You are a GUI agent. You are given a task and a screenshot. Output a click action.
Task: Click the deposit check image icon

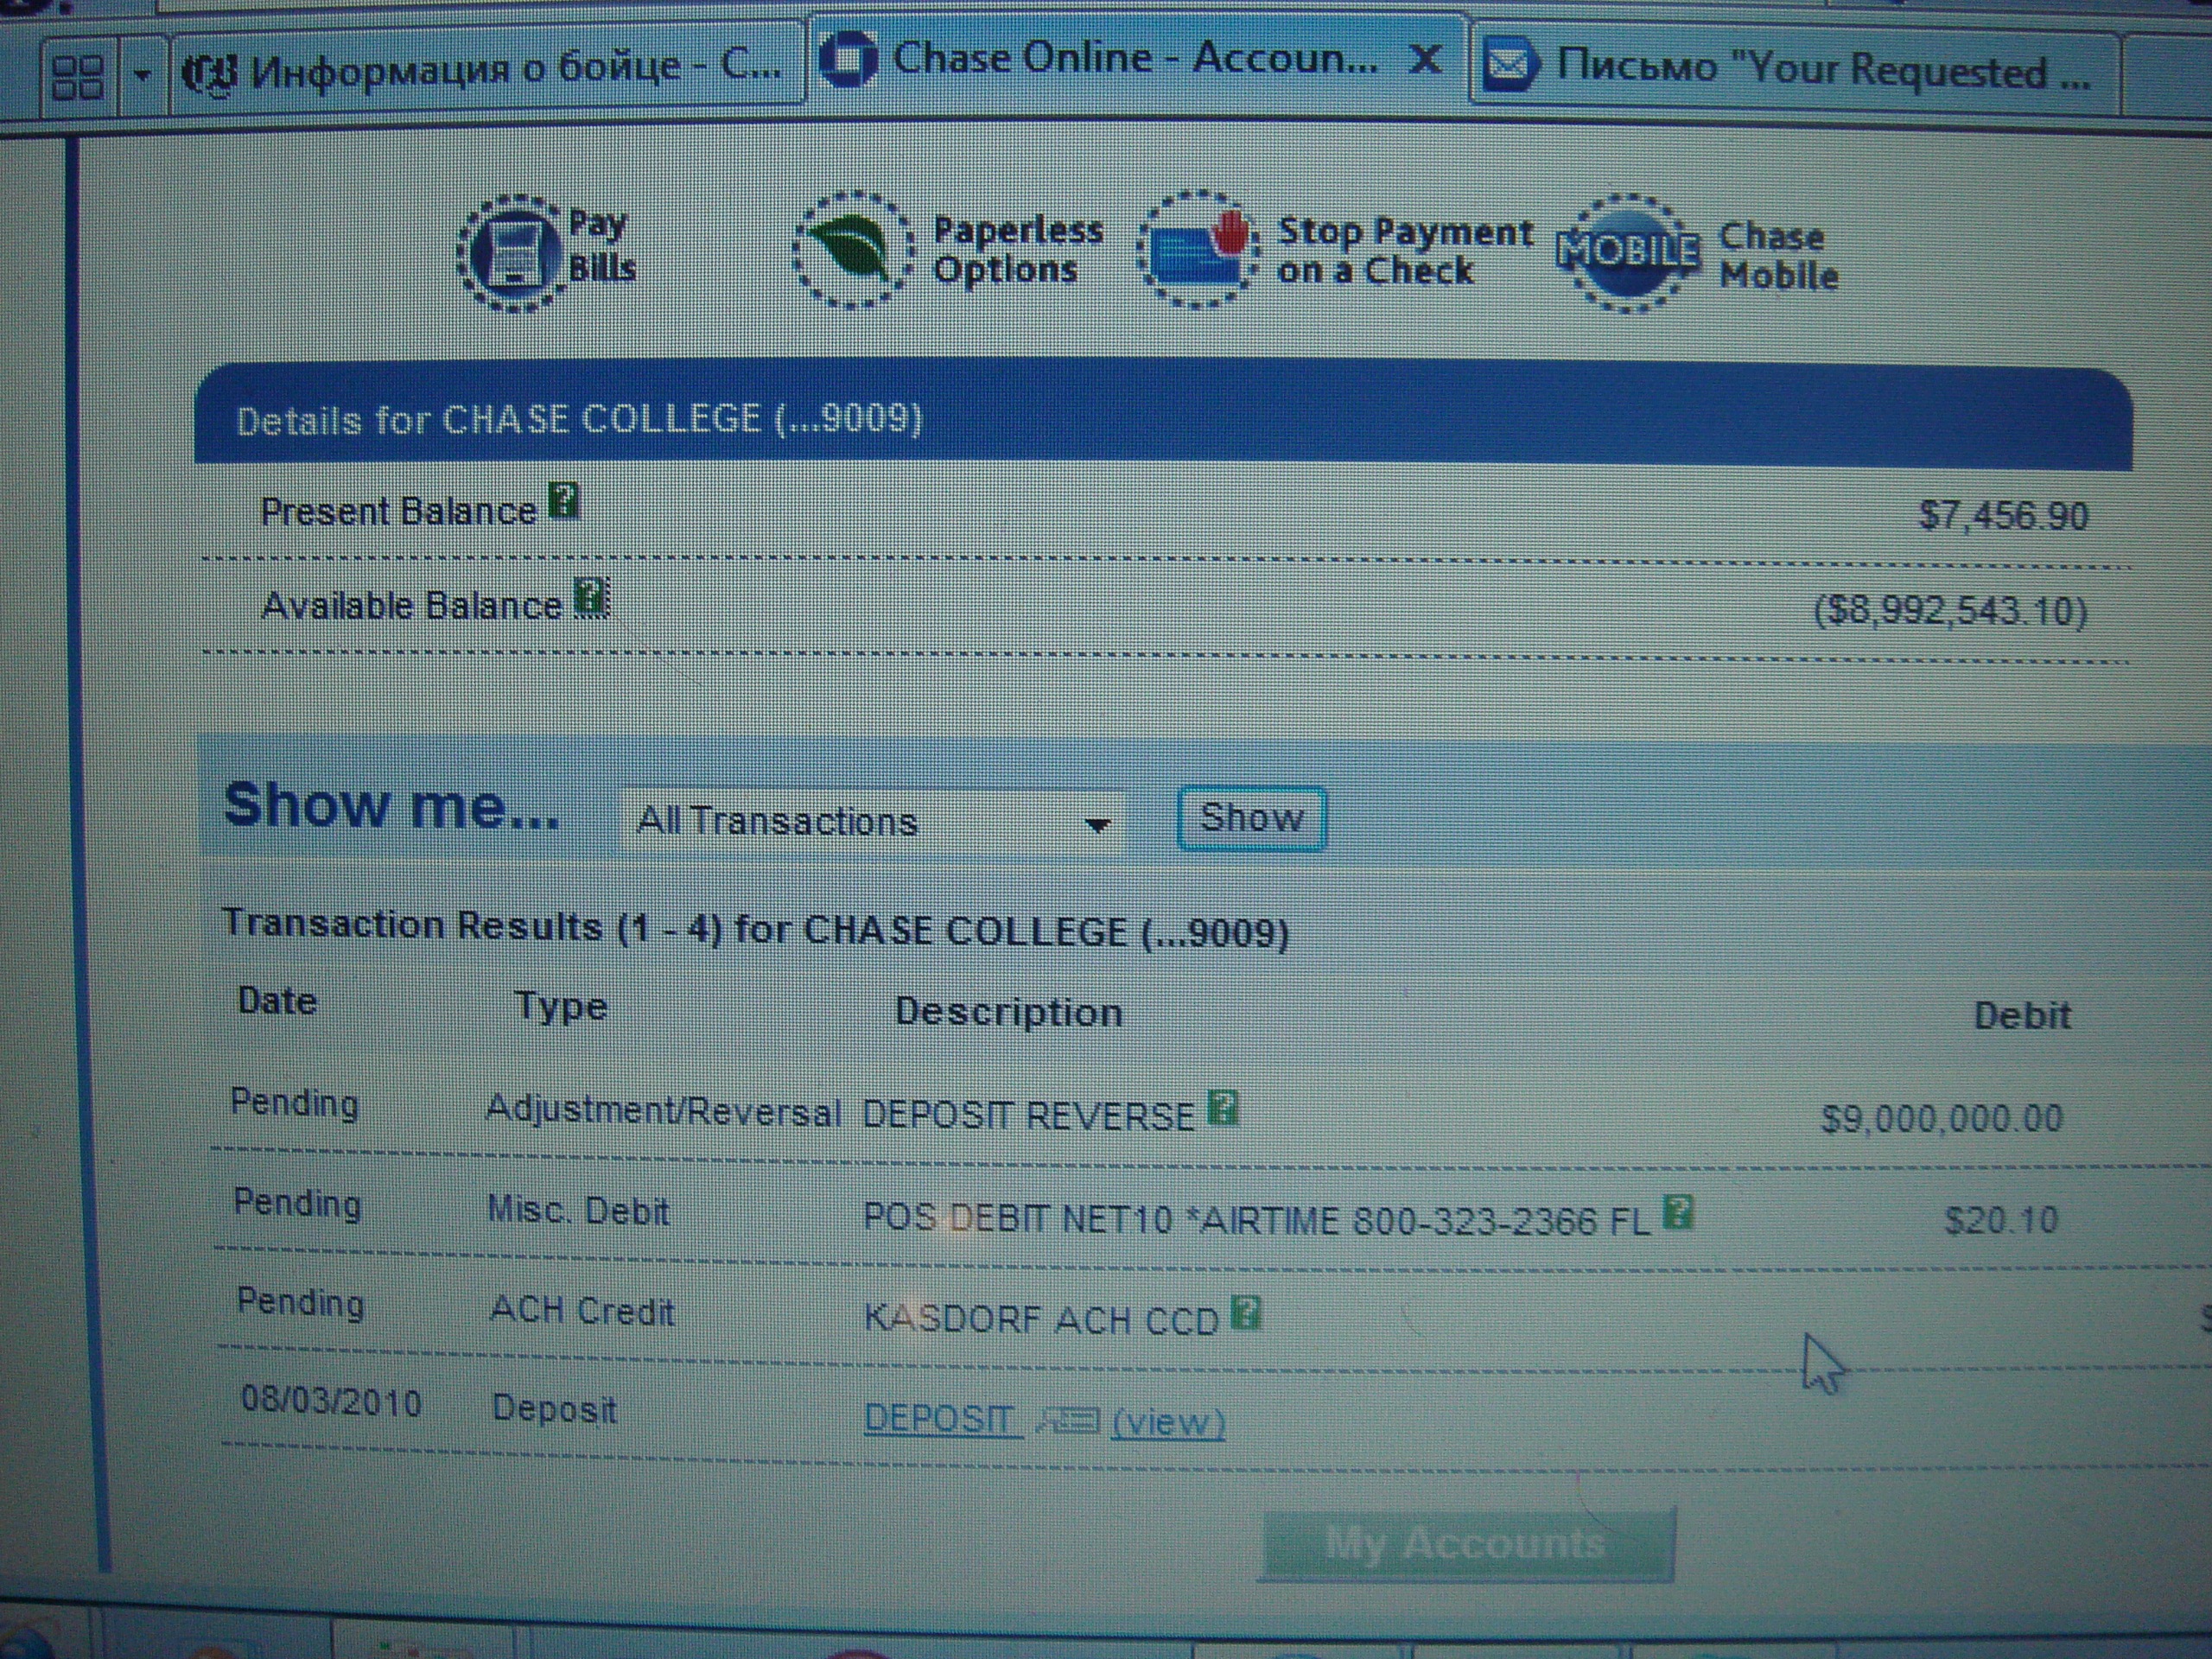1068,1419
